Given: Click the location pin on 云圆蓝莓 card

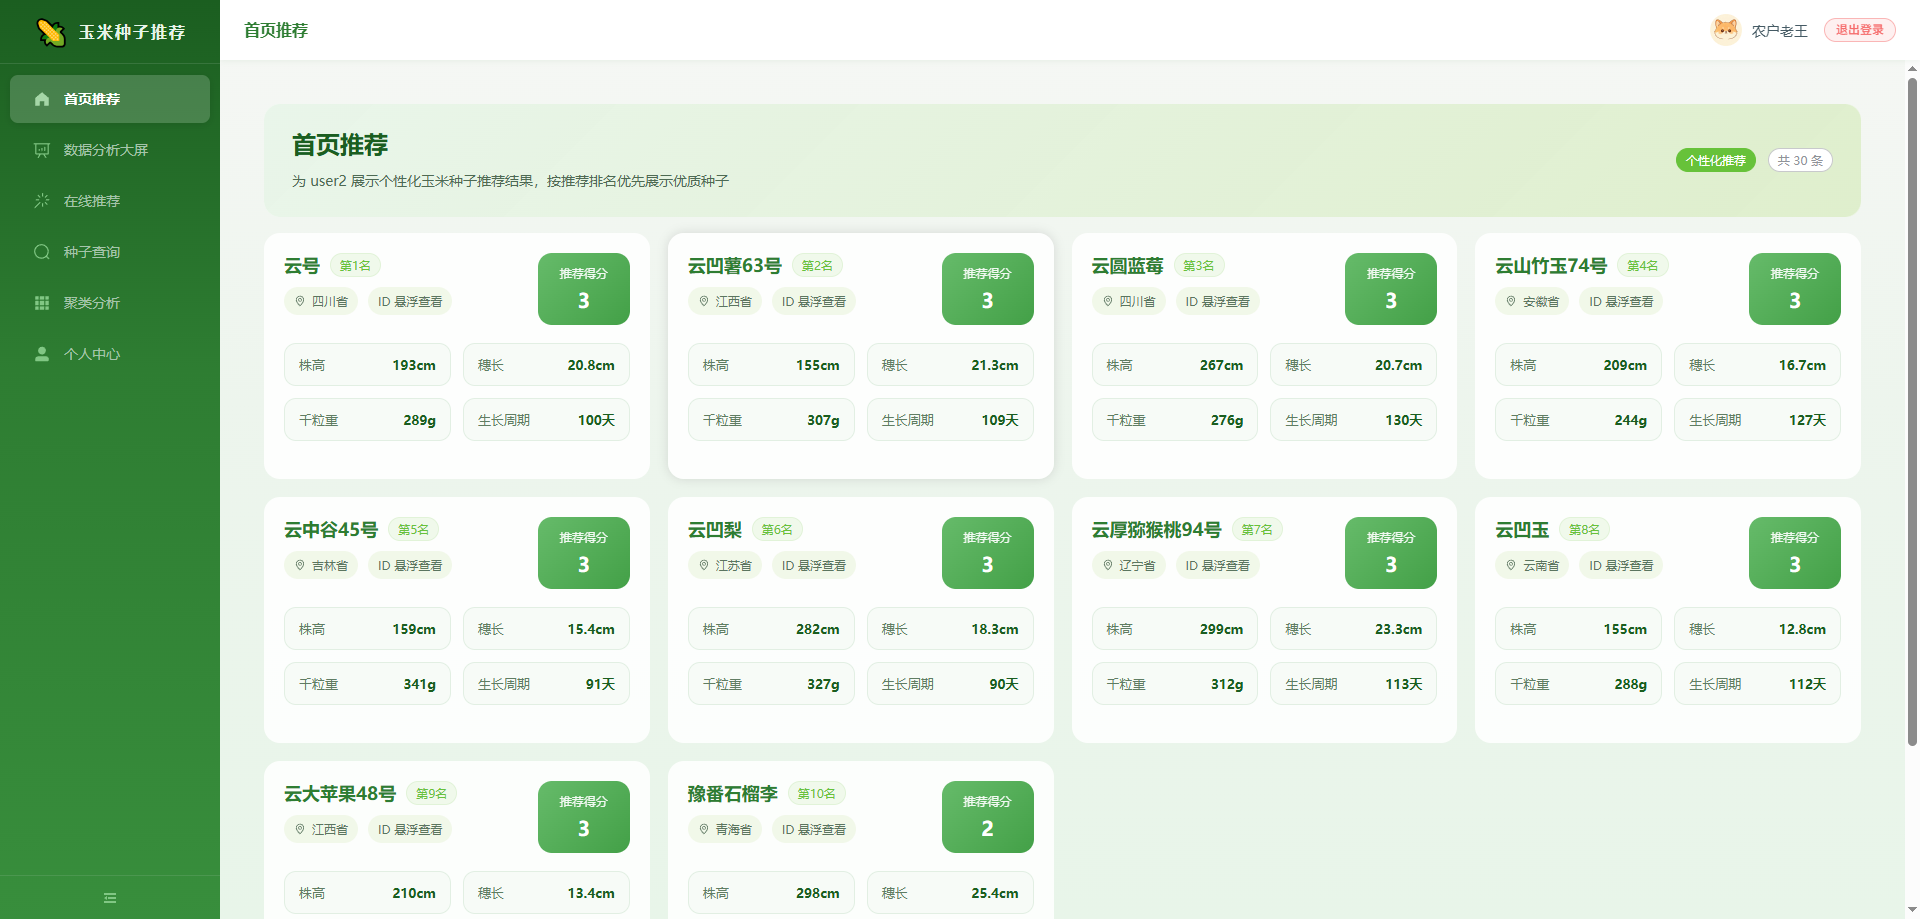Looking at the screenshot, I should point(1108,301).
